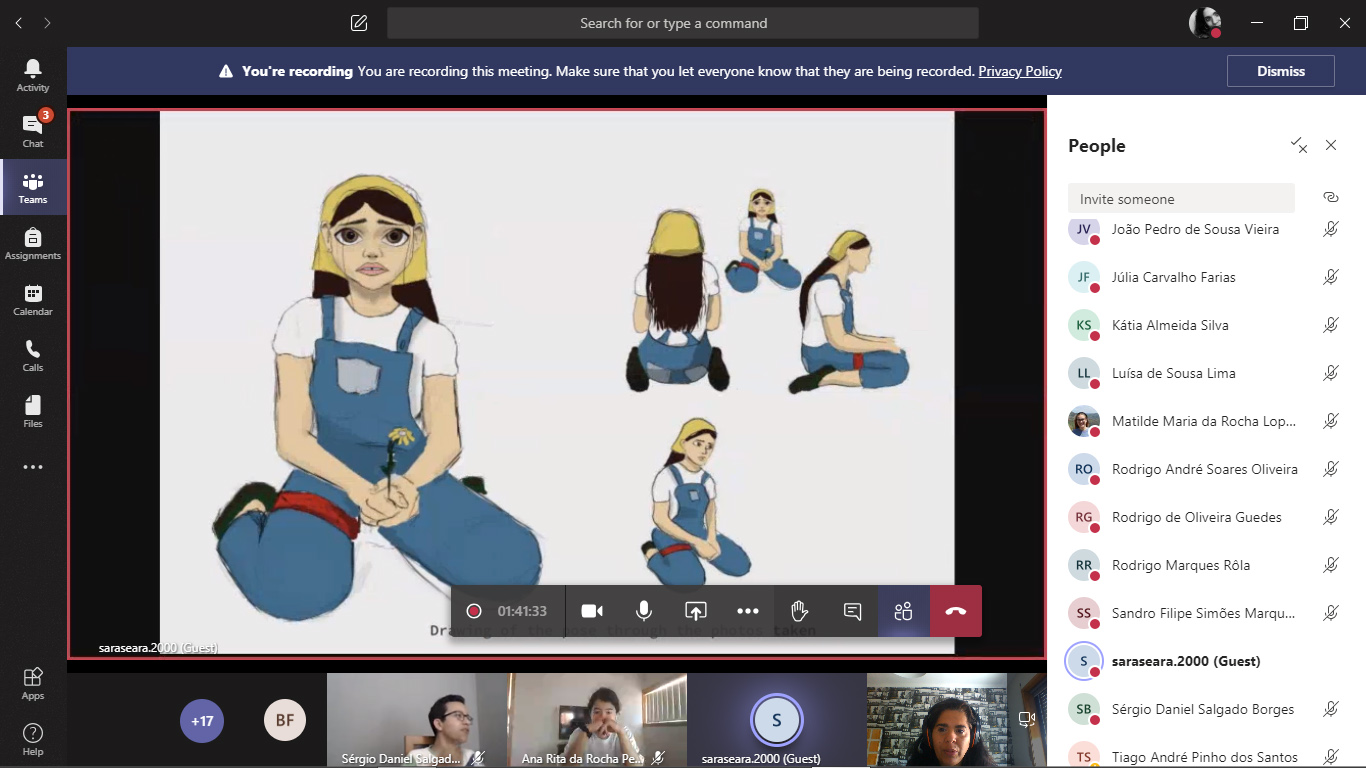Select Matilde Maria da Rocha participant
The width and height of the screenshot is (1366, 768).
[x=1203, y=421]
